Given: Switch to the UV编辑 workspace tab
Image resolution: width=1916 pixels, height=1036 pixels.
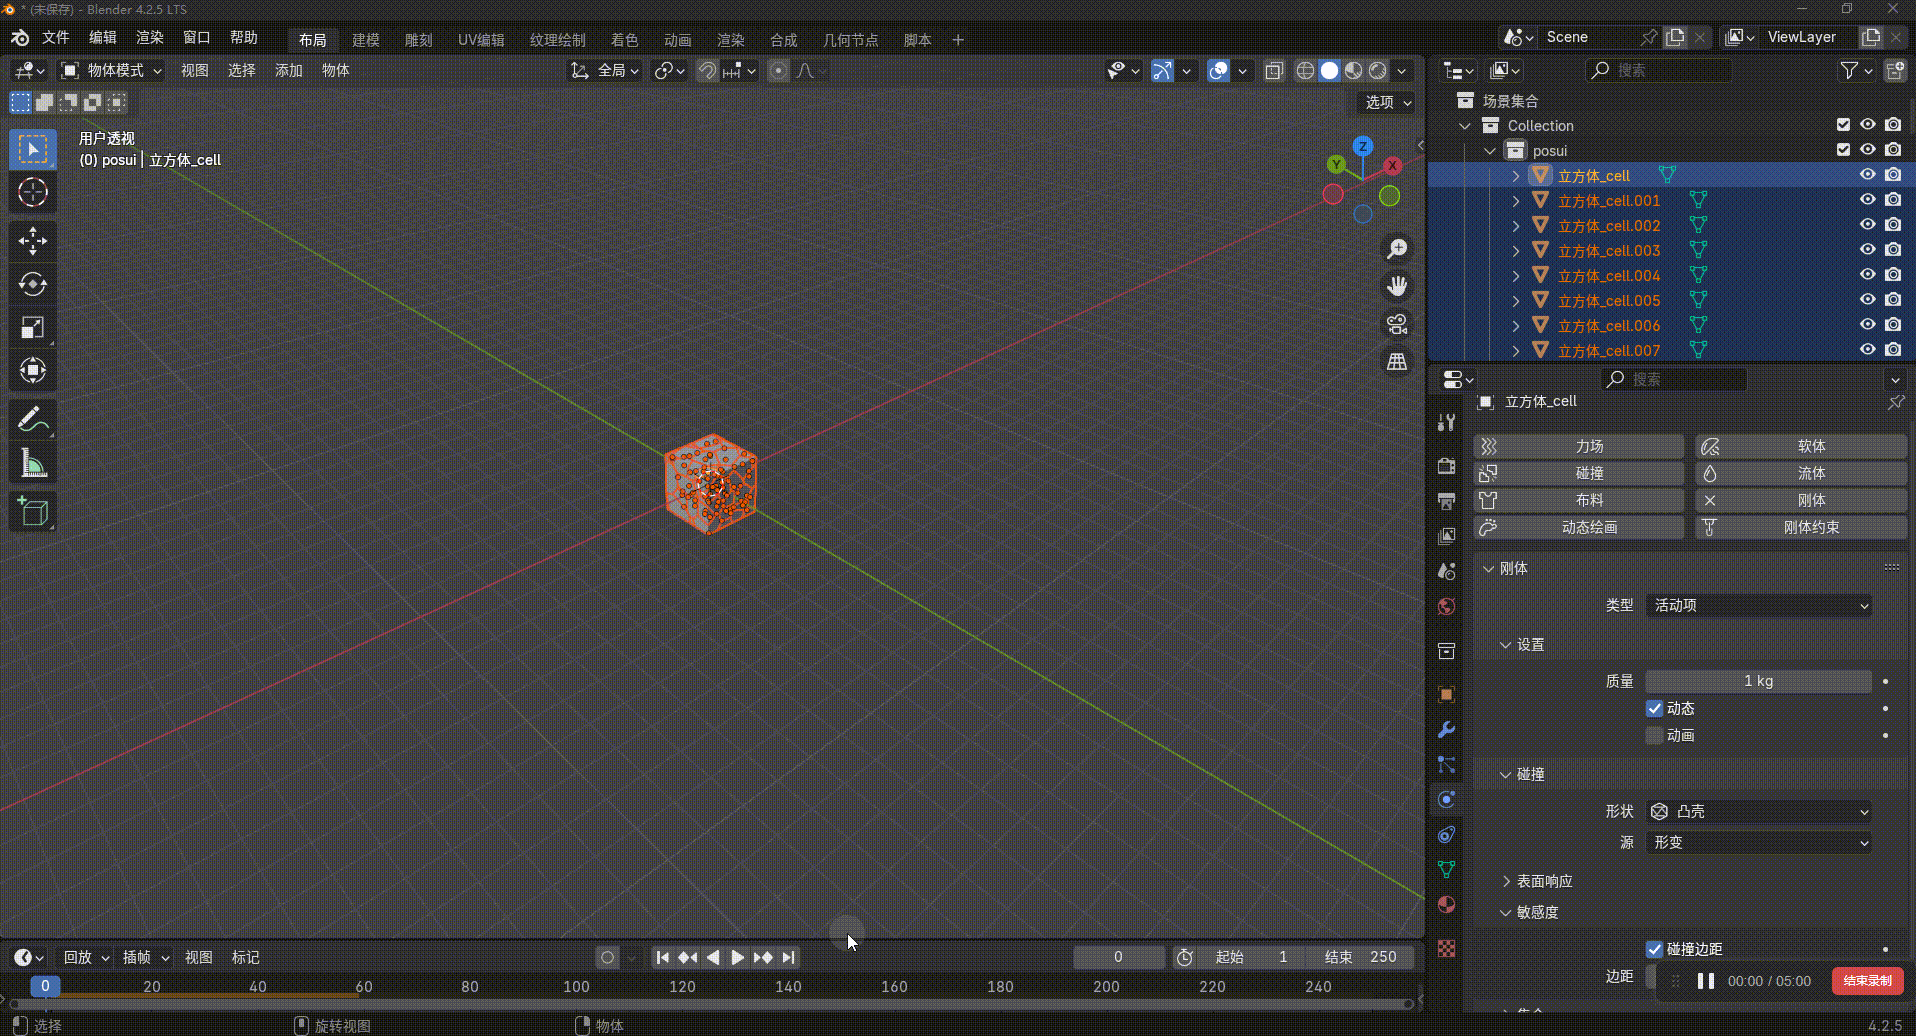Looking at the screenshot, I should click(481, 40).
